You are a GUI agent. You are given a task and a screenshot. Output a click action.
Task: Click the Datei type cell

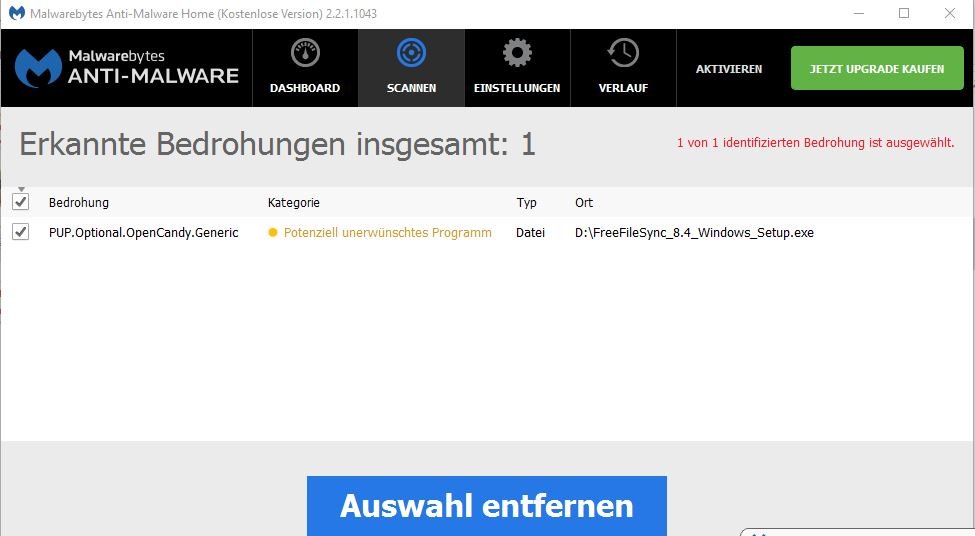[x=530, y=233]
